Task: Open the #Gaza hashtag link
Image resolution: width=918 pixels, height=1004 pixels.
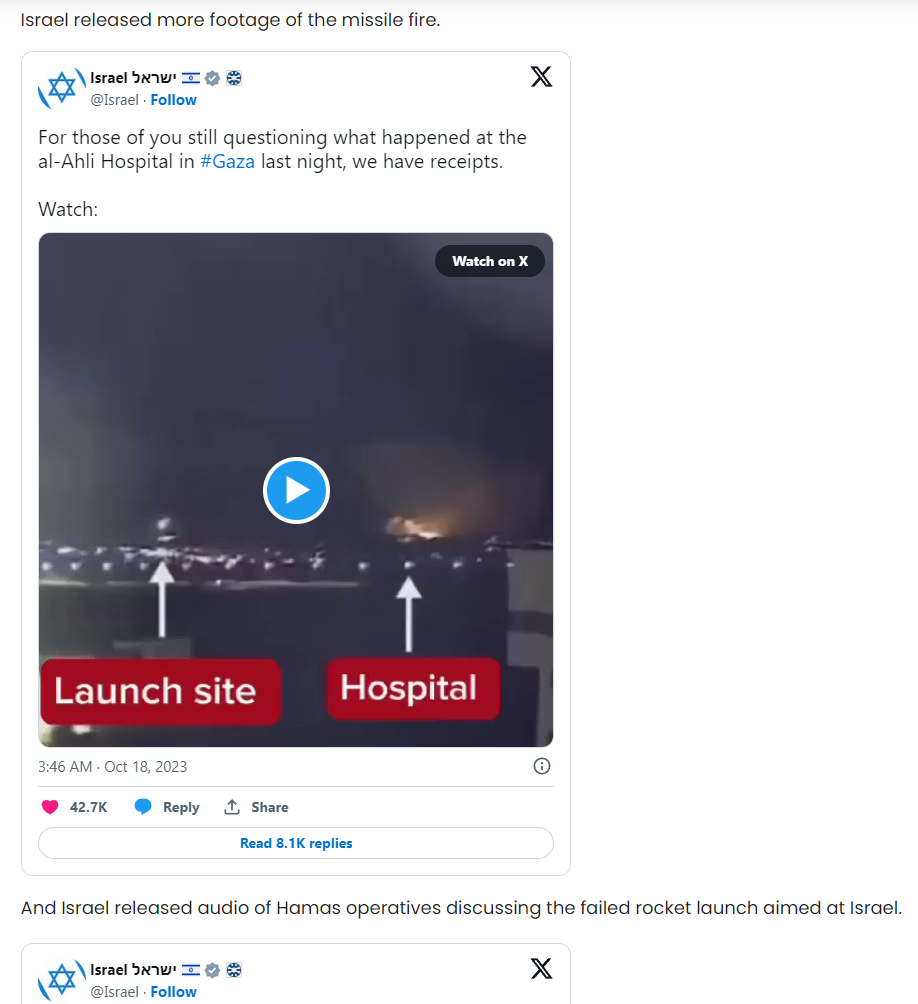Action: point(227,161)
